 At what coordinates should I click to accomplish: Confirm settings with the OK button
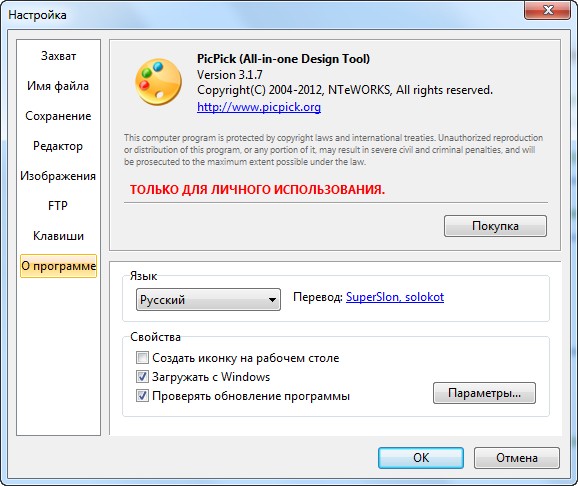[421, 458]
